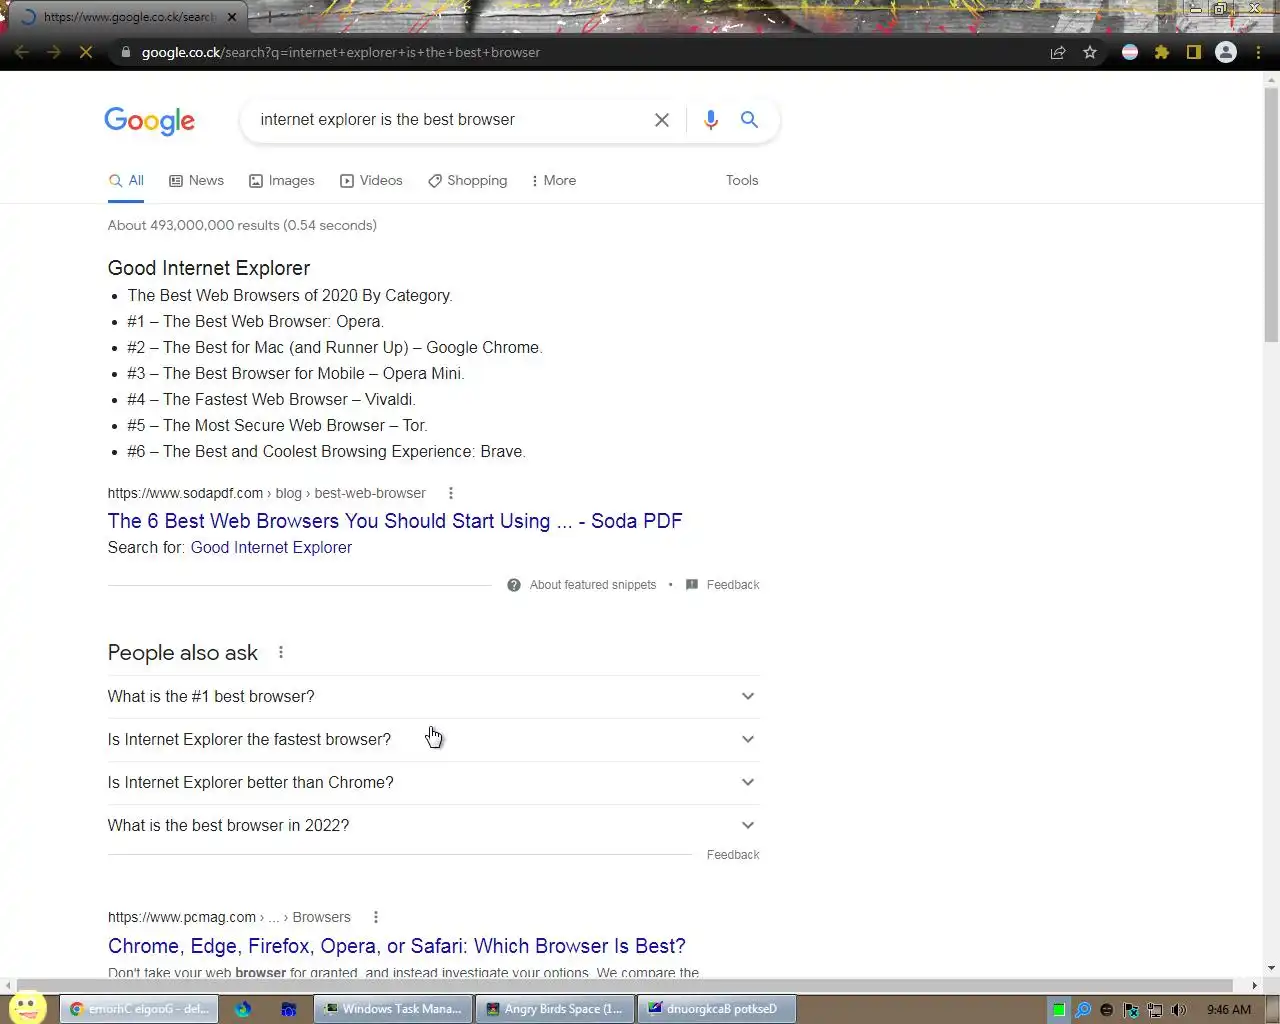
Task: Click the horizontal scrollbar at bottom
Action: pos(625,985)
